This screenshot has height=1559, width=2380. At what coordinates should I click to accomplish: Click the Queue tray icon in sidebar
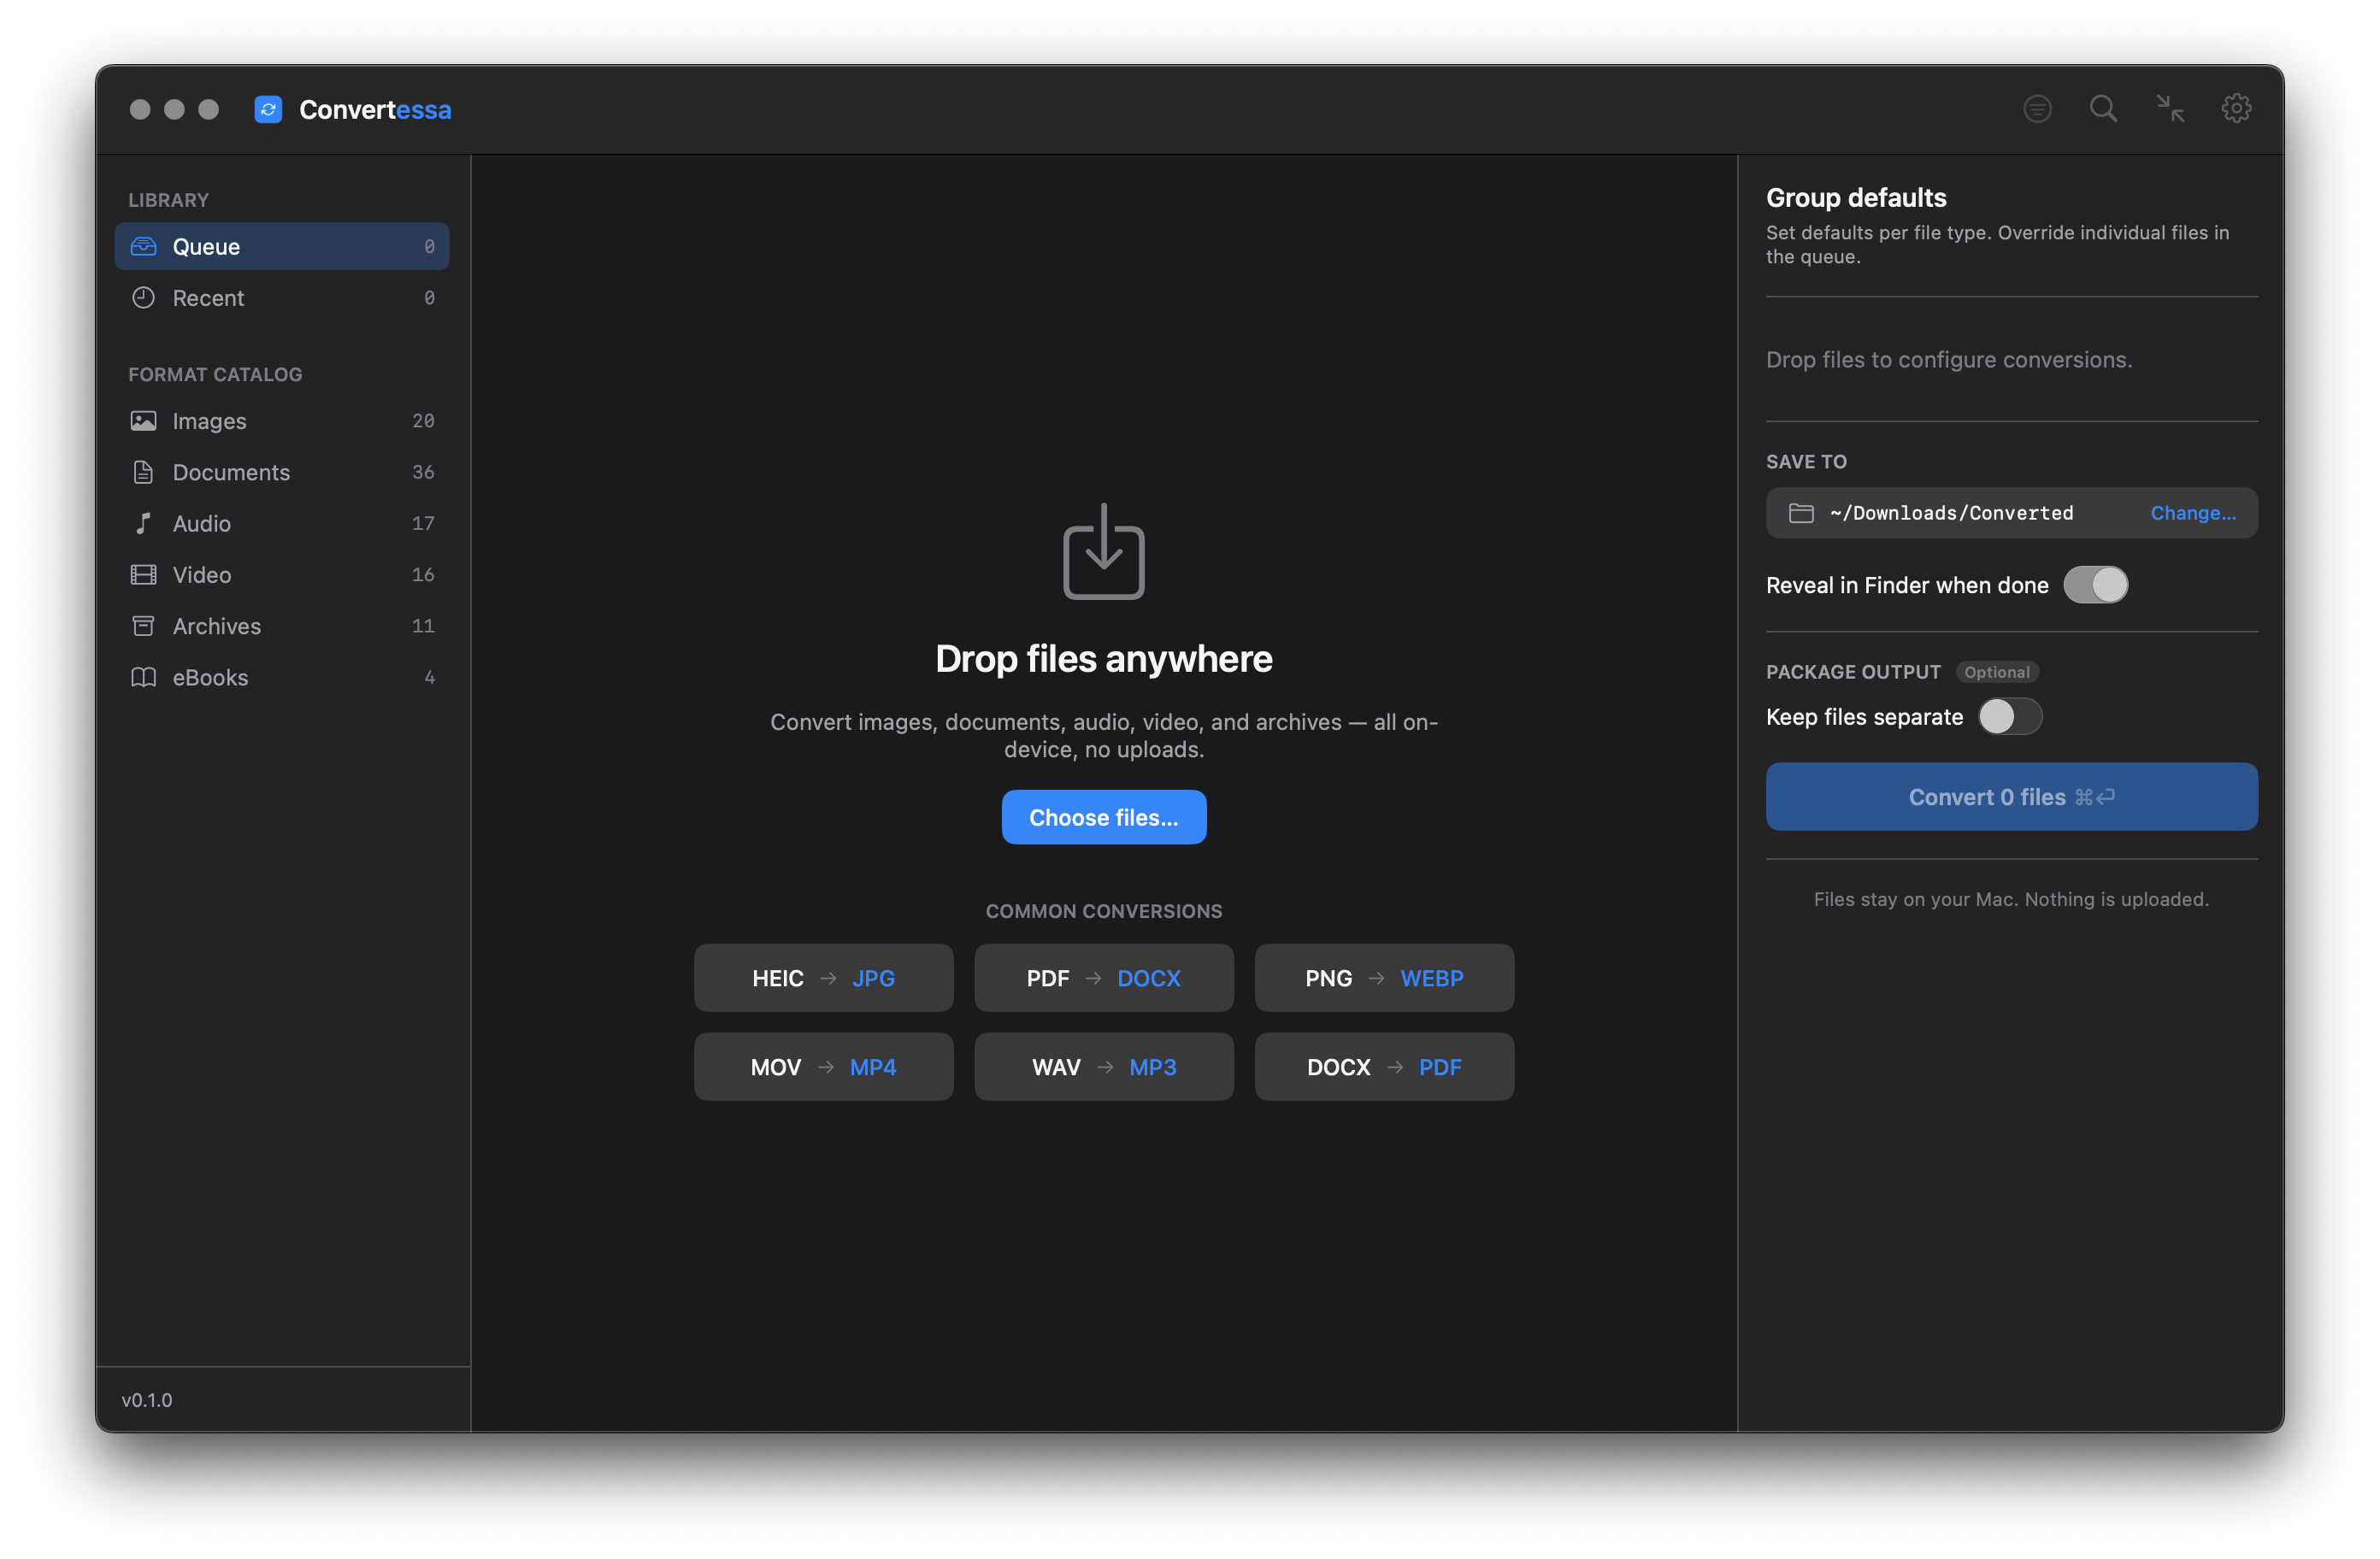(144, 246)
